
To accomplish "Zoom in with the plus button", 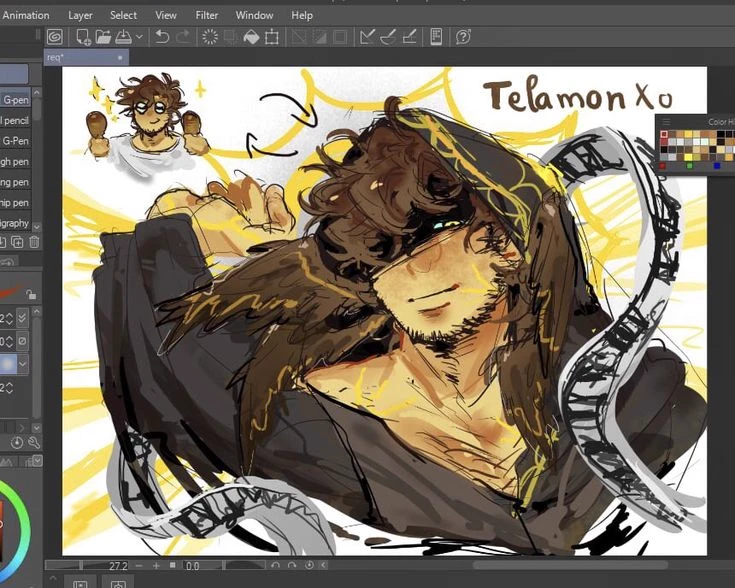I will pyautogui.click(x=156, y=565).
